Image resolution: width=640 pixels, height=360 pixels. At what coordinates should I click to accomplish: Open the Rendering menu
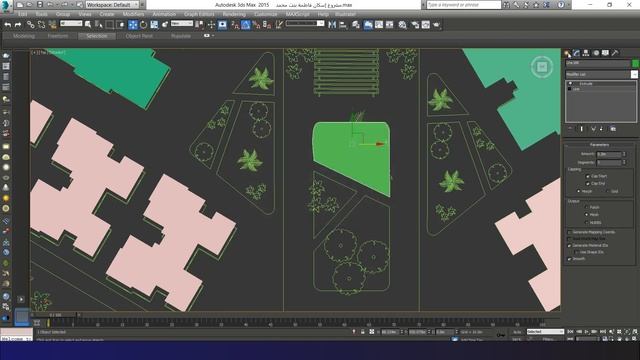(x=234, y=14)
